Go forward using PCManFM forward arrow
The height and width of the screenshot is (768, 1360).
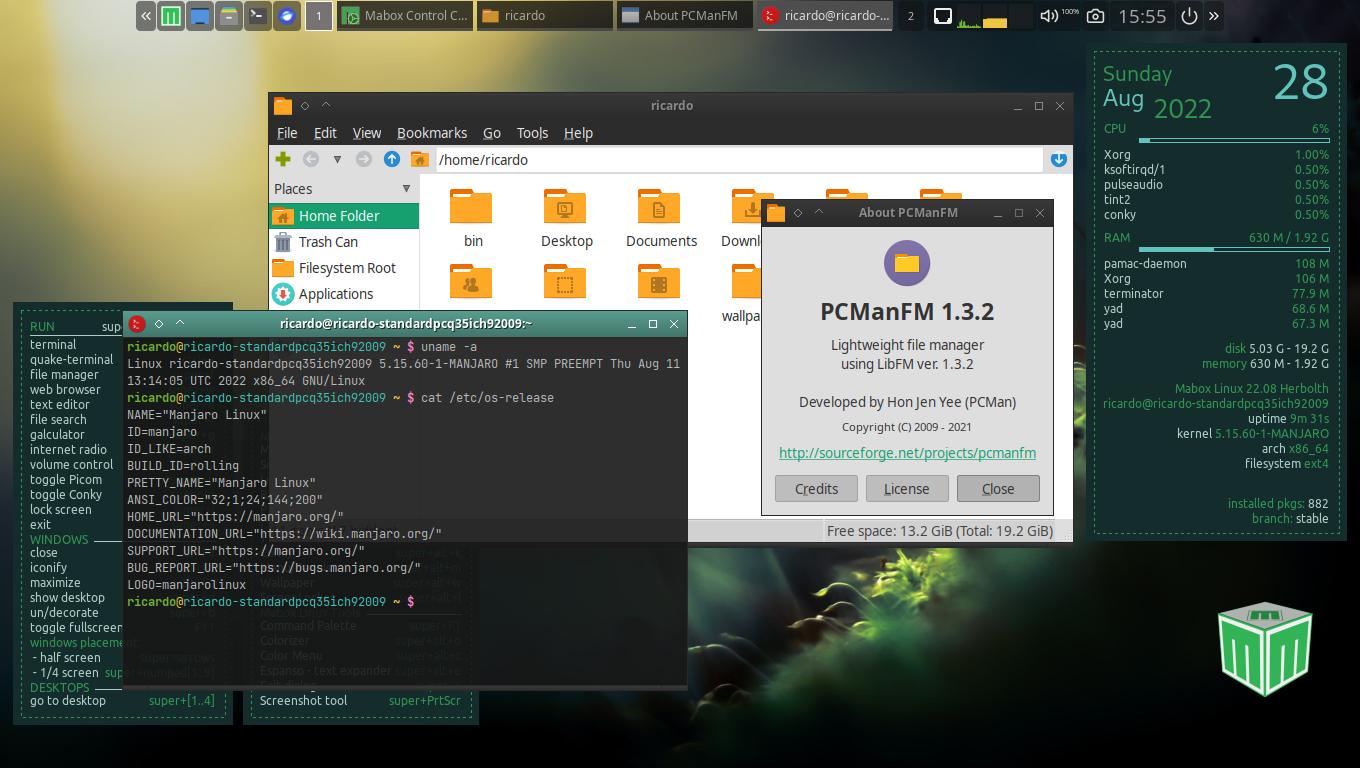pos(364,159)
